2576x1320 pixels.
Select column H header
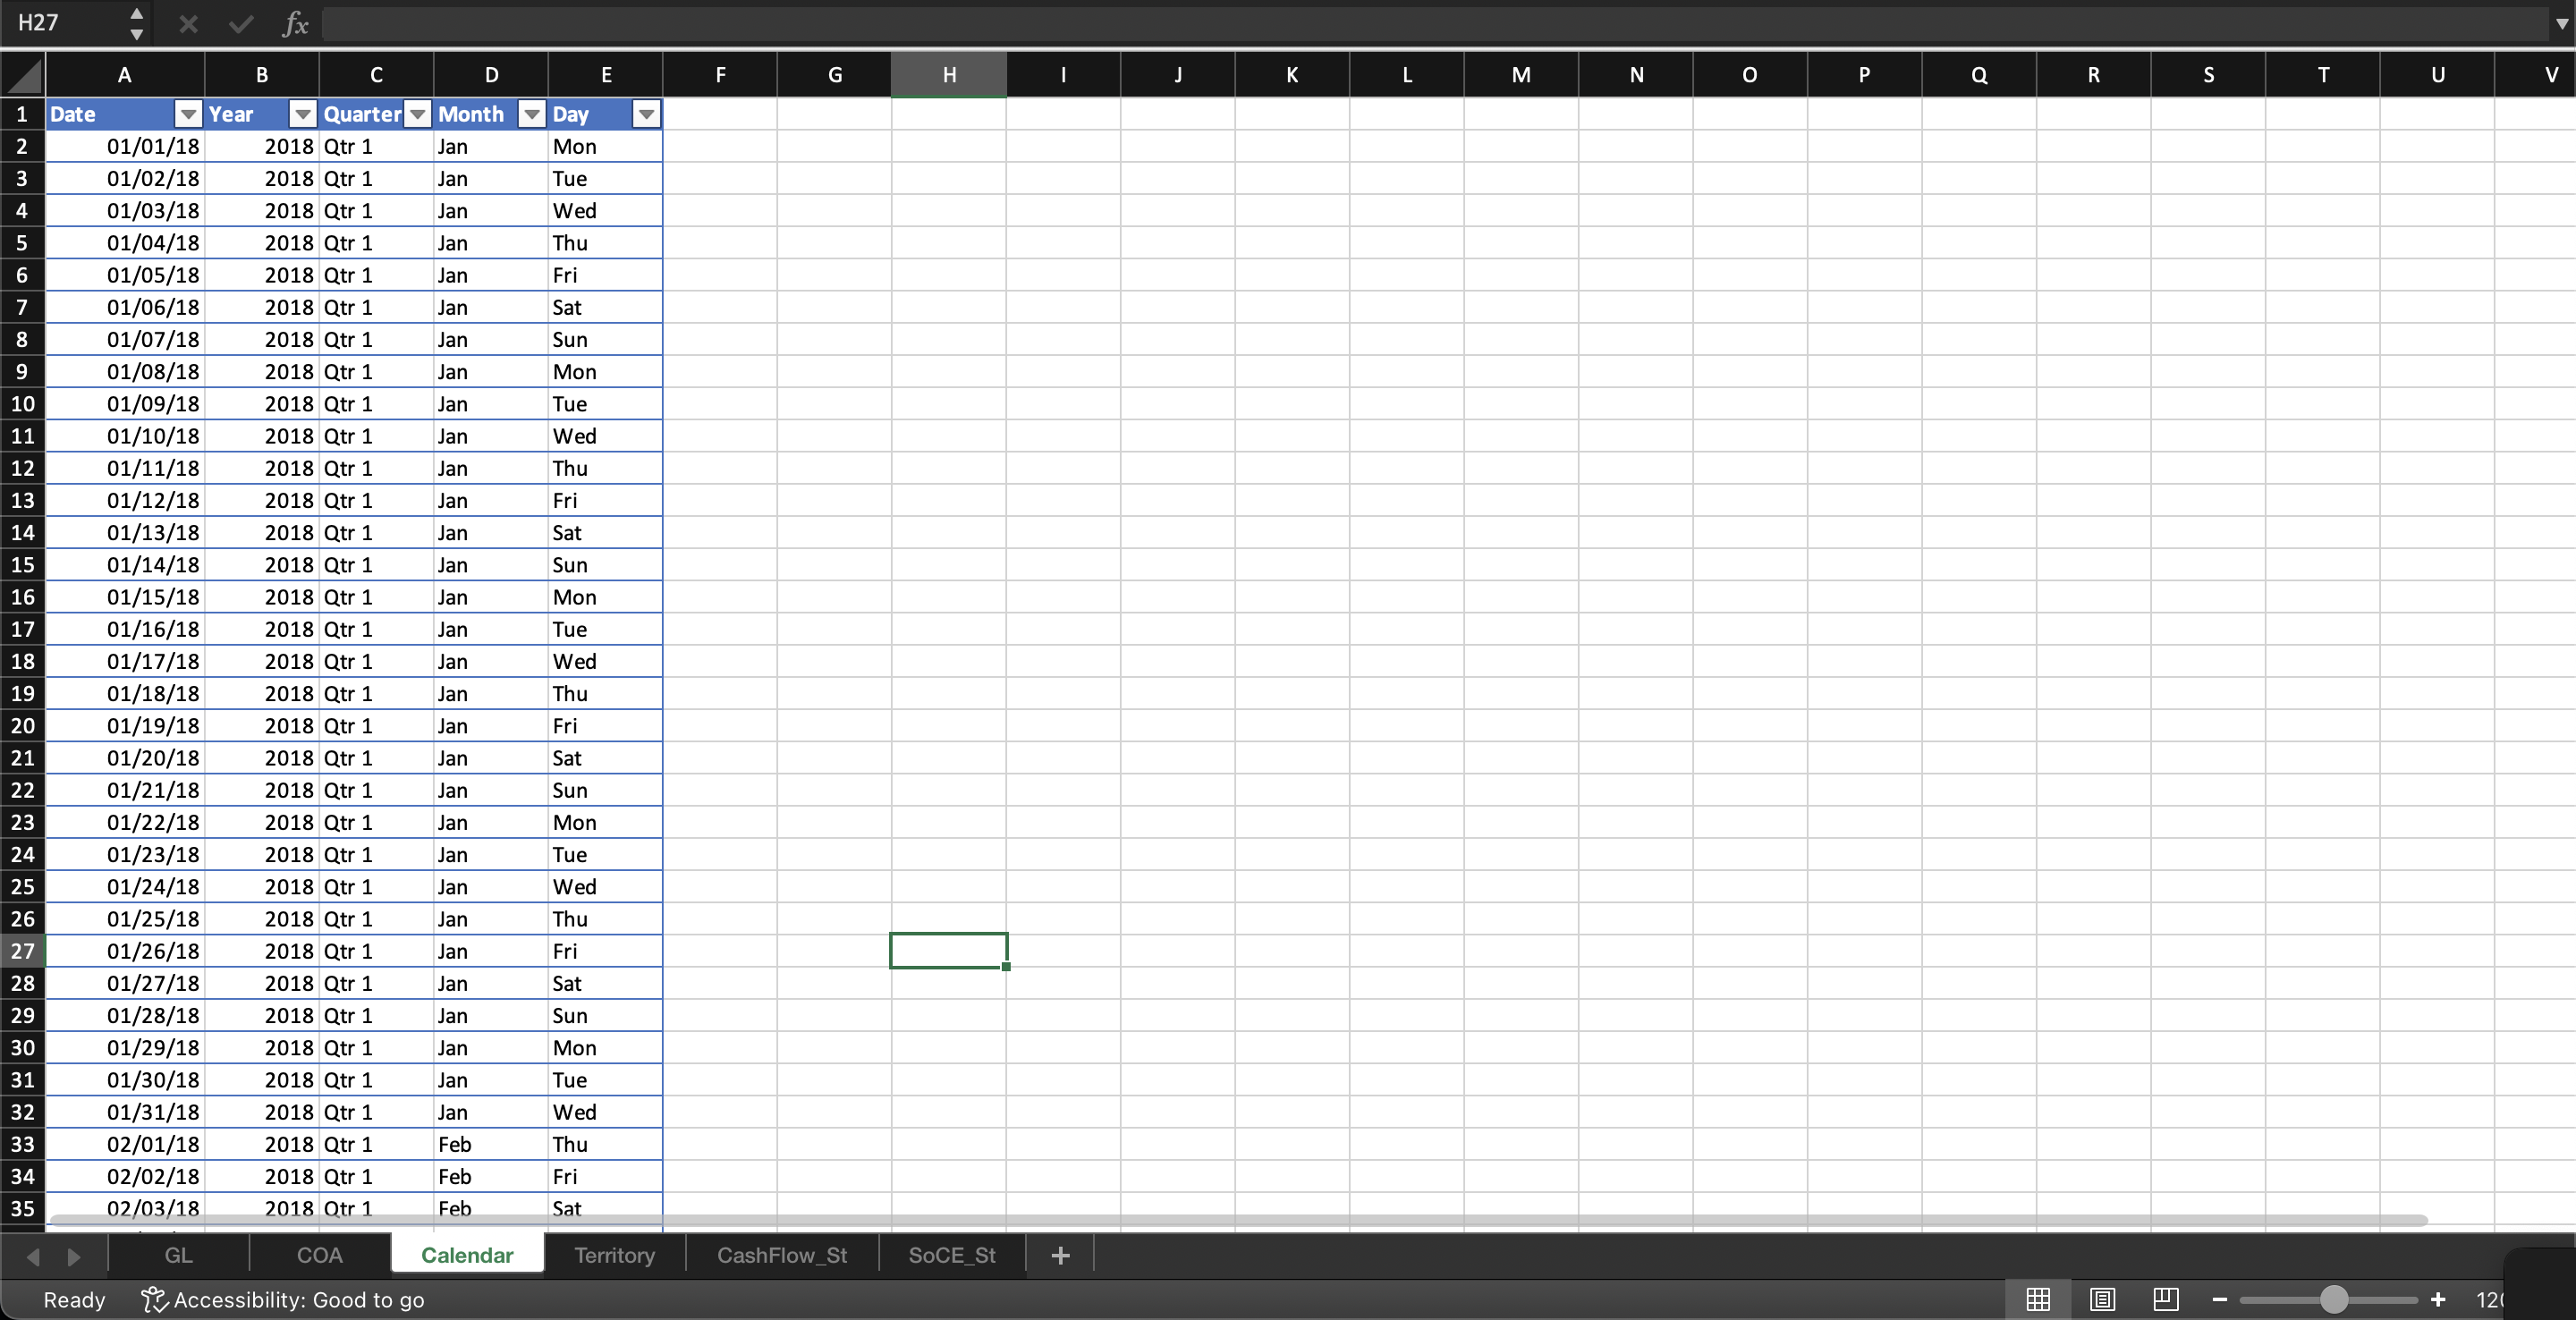click(949, 74)
